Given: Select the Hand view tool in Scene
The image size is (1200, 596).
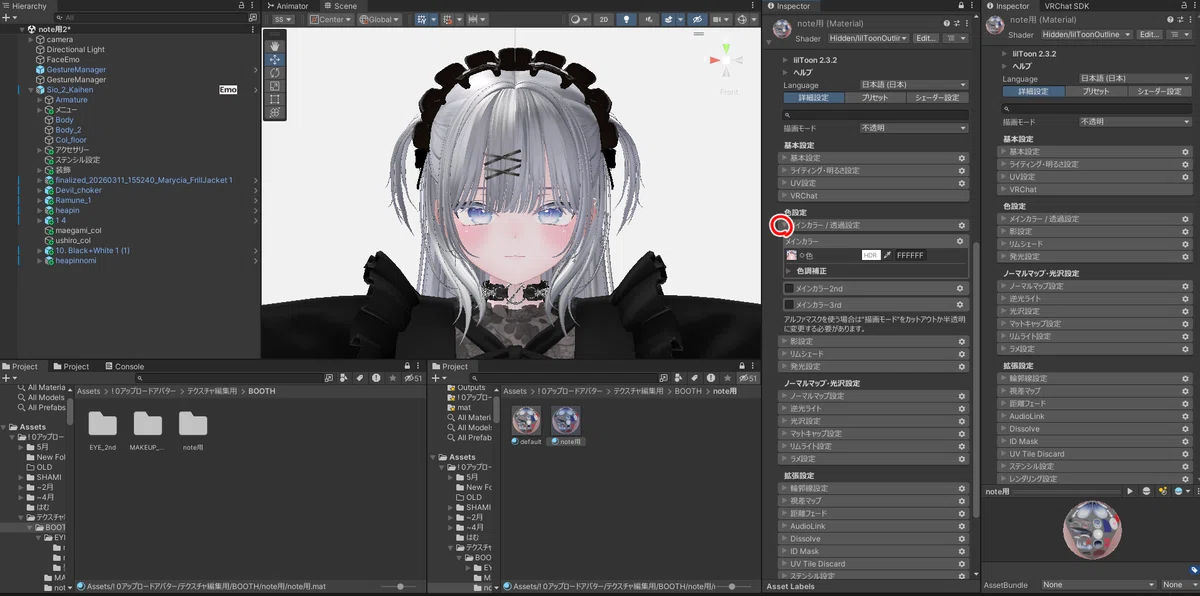Looking at the screenshot, I should pyautogui.click(x=275, y=45).
